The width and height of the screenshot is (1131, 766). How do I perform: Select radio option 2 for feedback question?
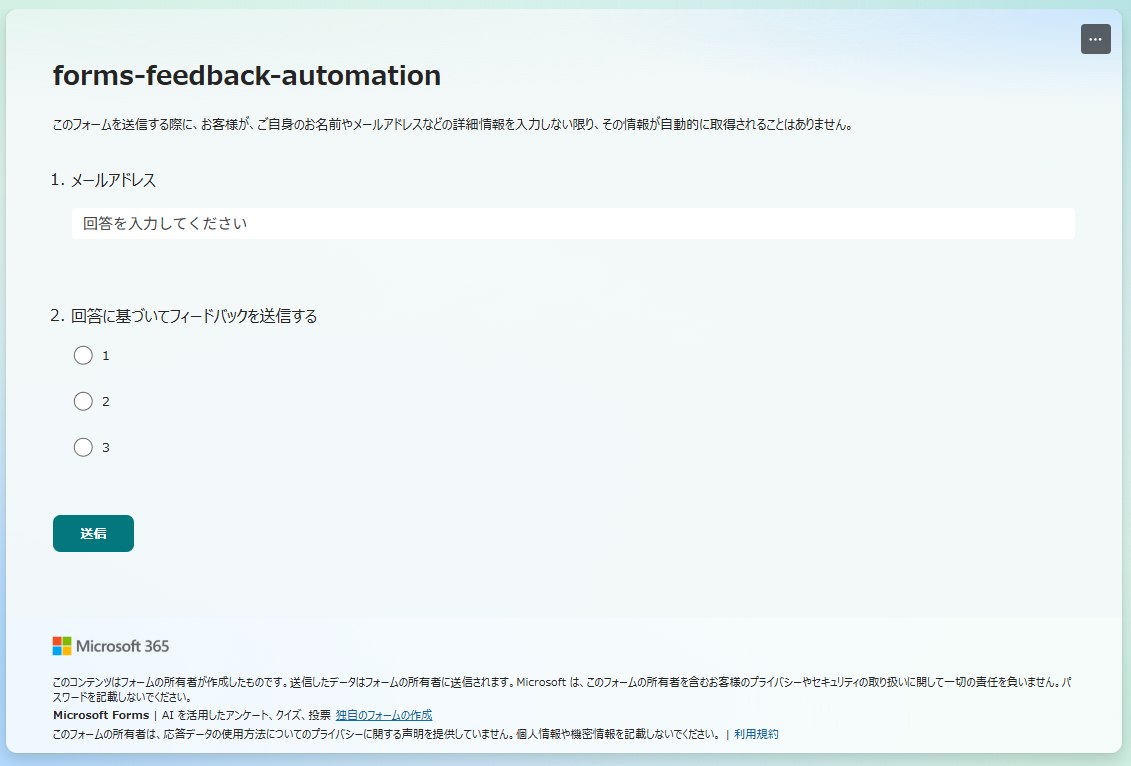coord(83,401)
